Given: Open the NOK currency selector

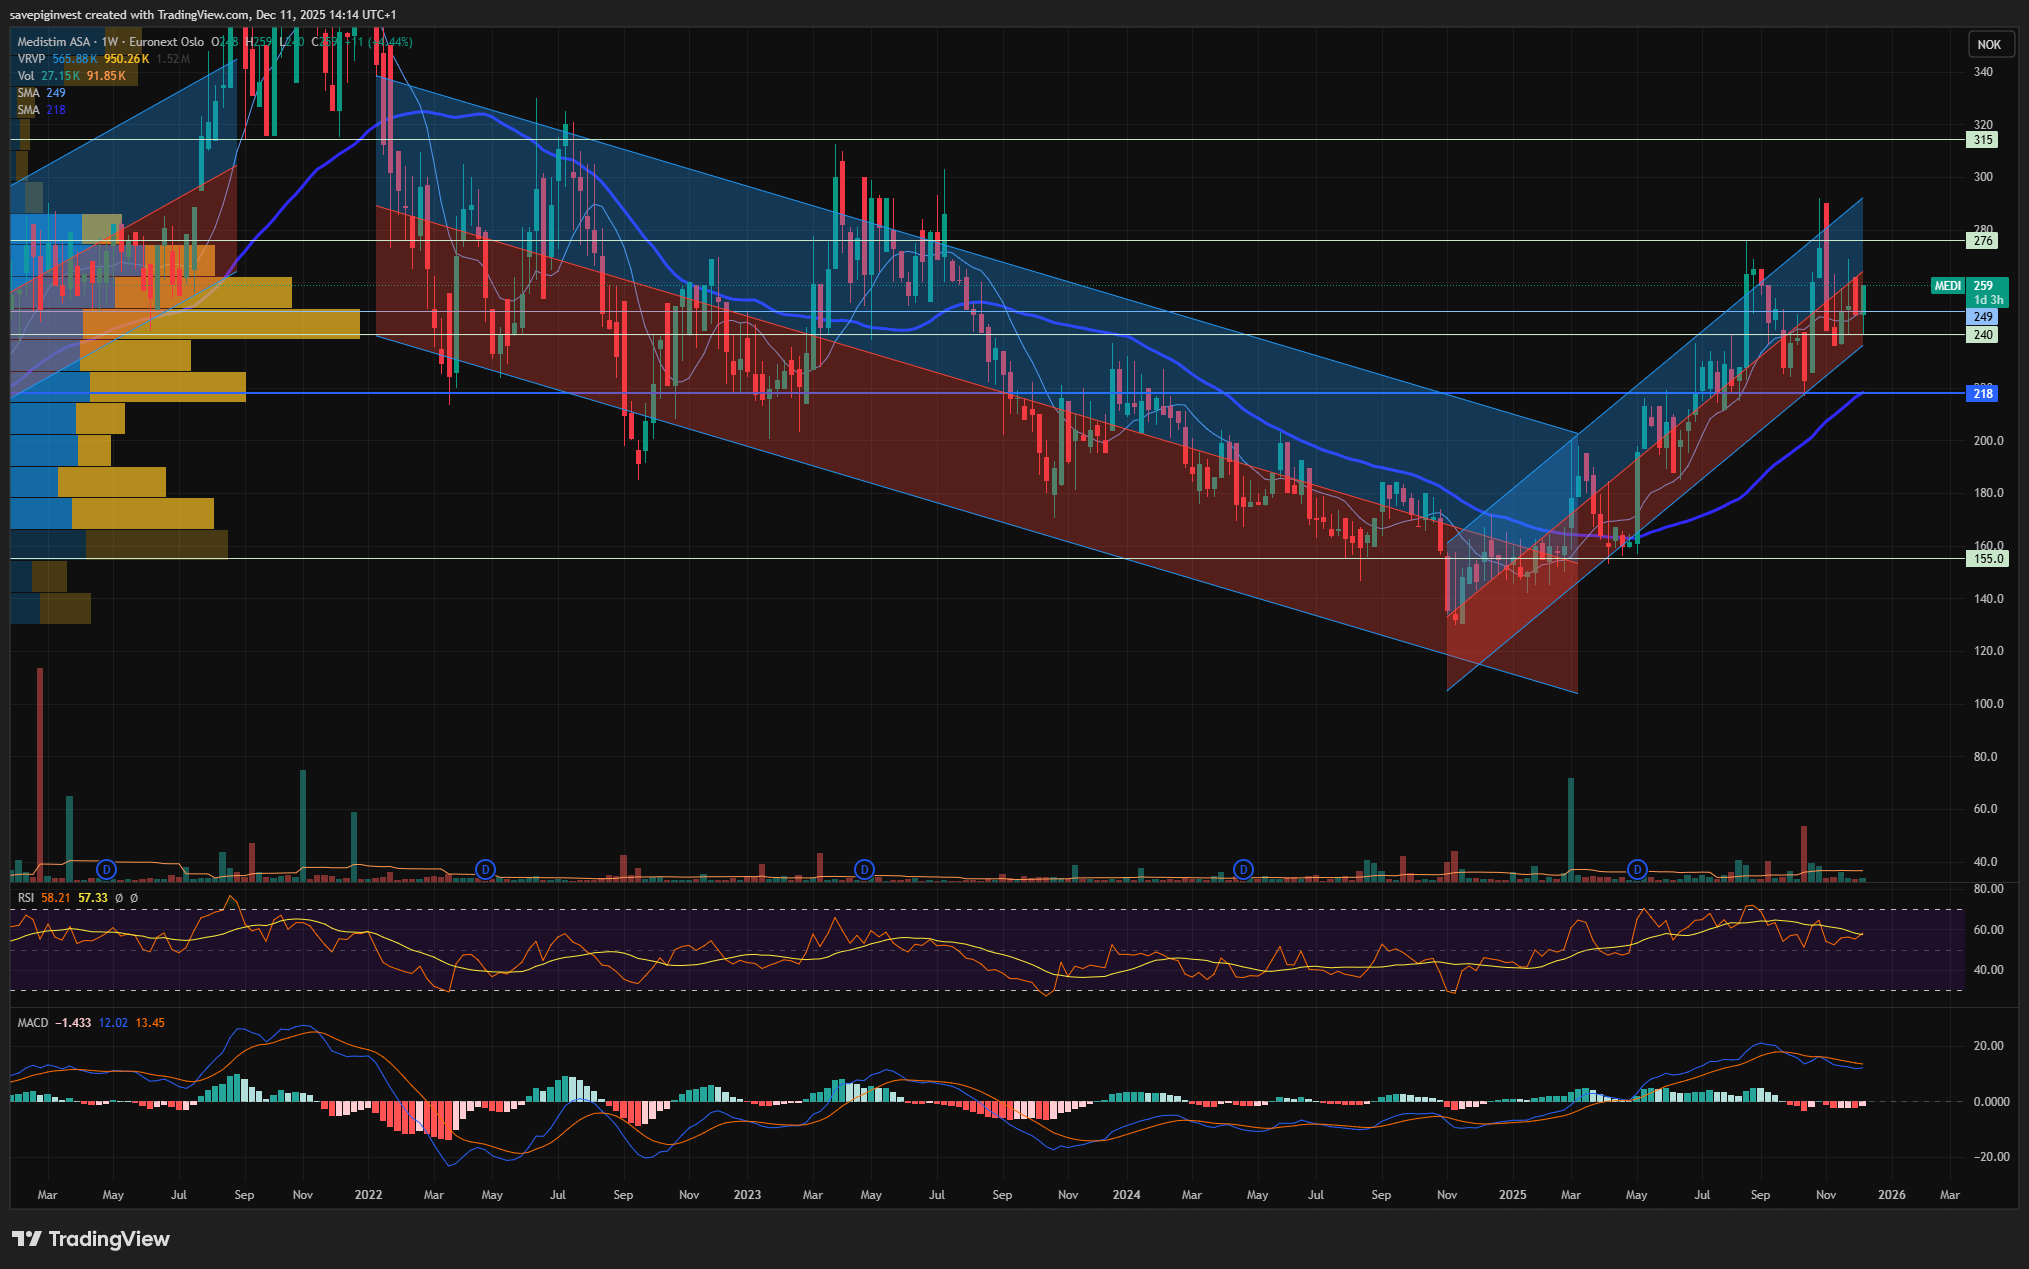Looking at the screenshot, I should pyautogui.click(x=1989, y=44).
